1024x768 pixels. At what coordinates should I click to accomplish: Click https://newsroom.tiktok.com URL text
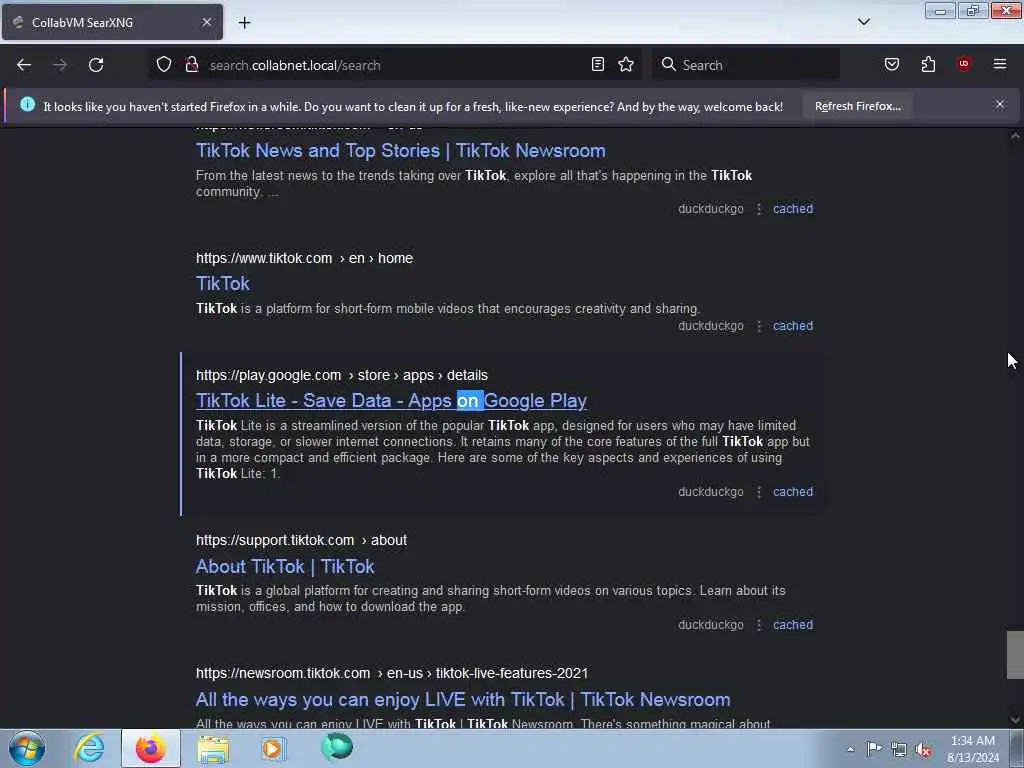click(283, 673)
